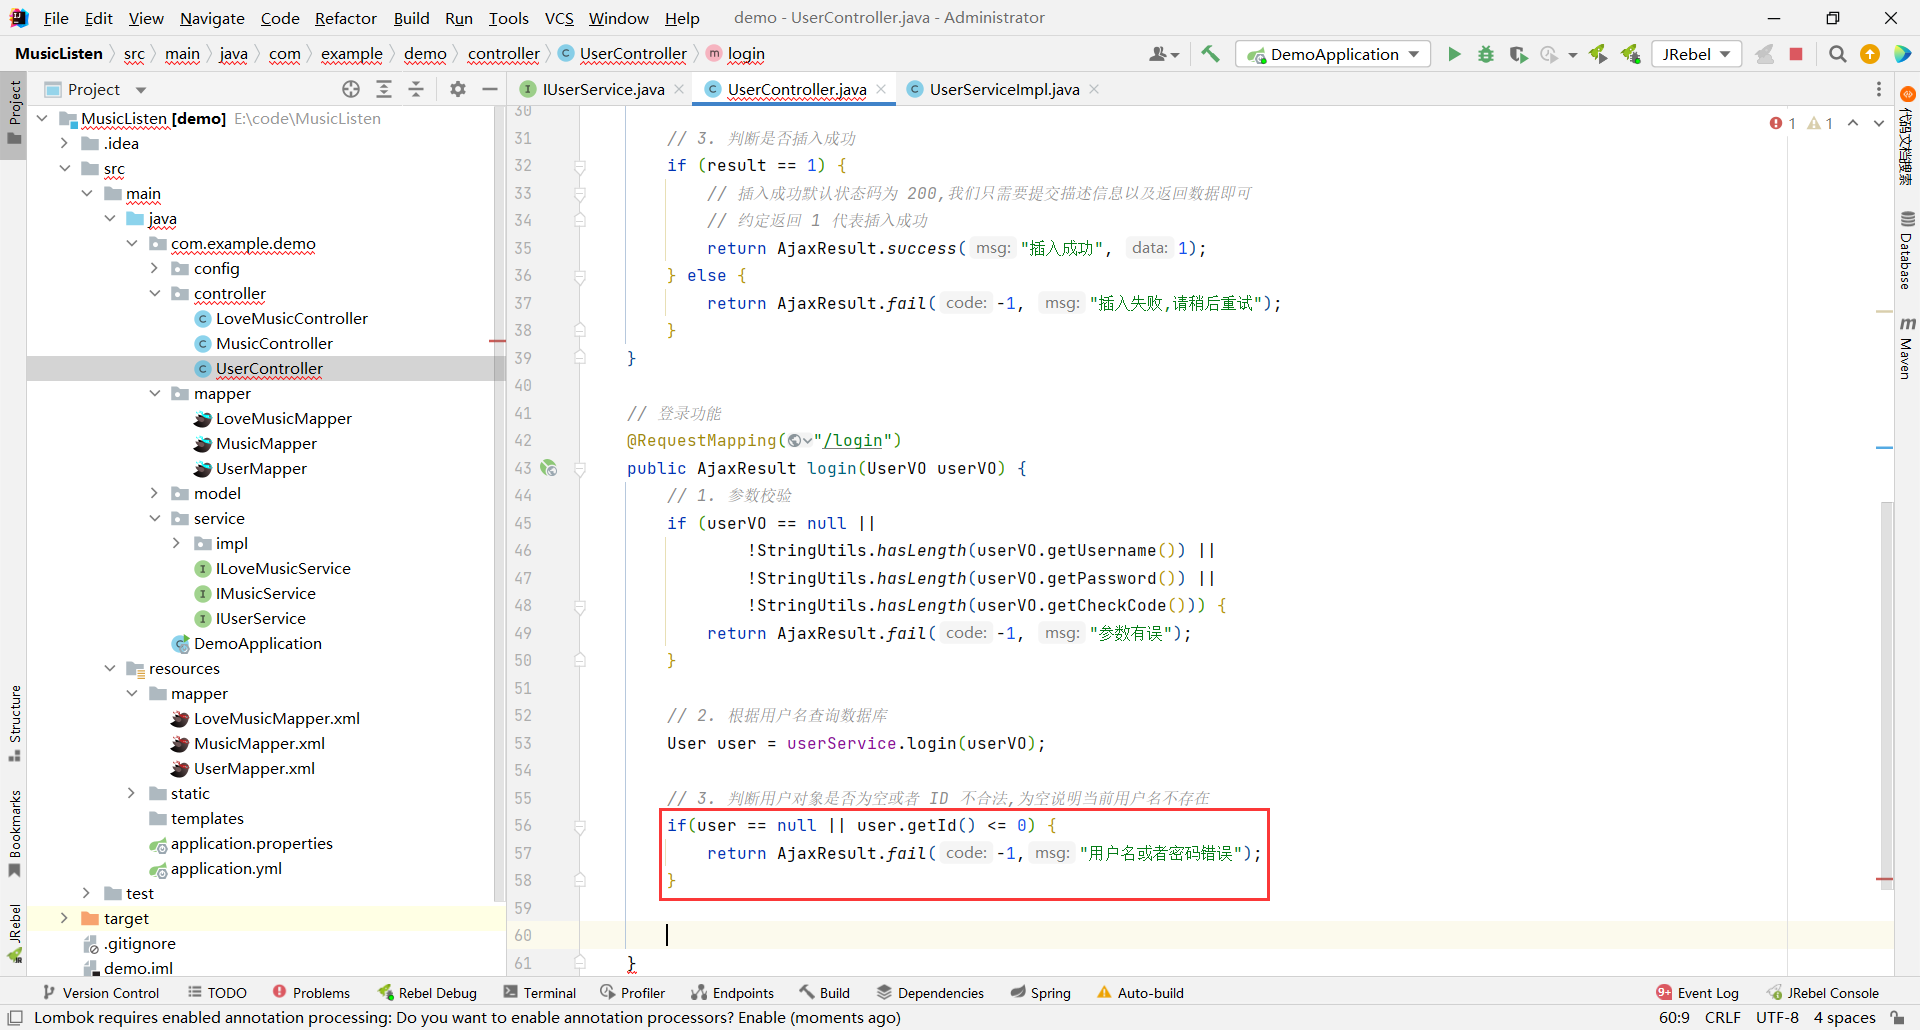Click the Build hammer icon

pyautogui.click(x=1210, y=54)
